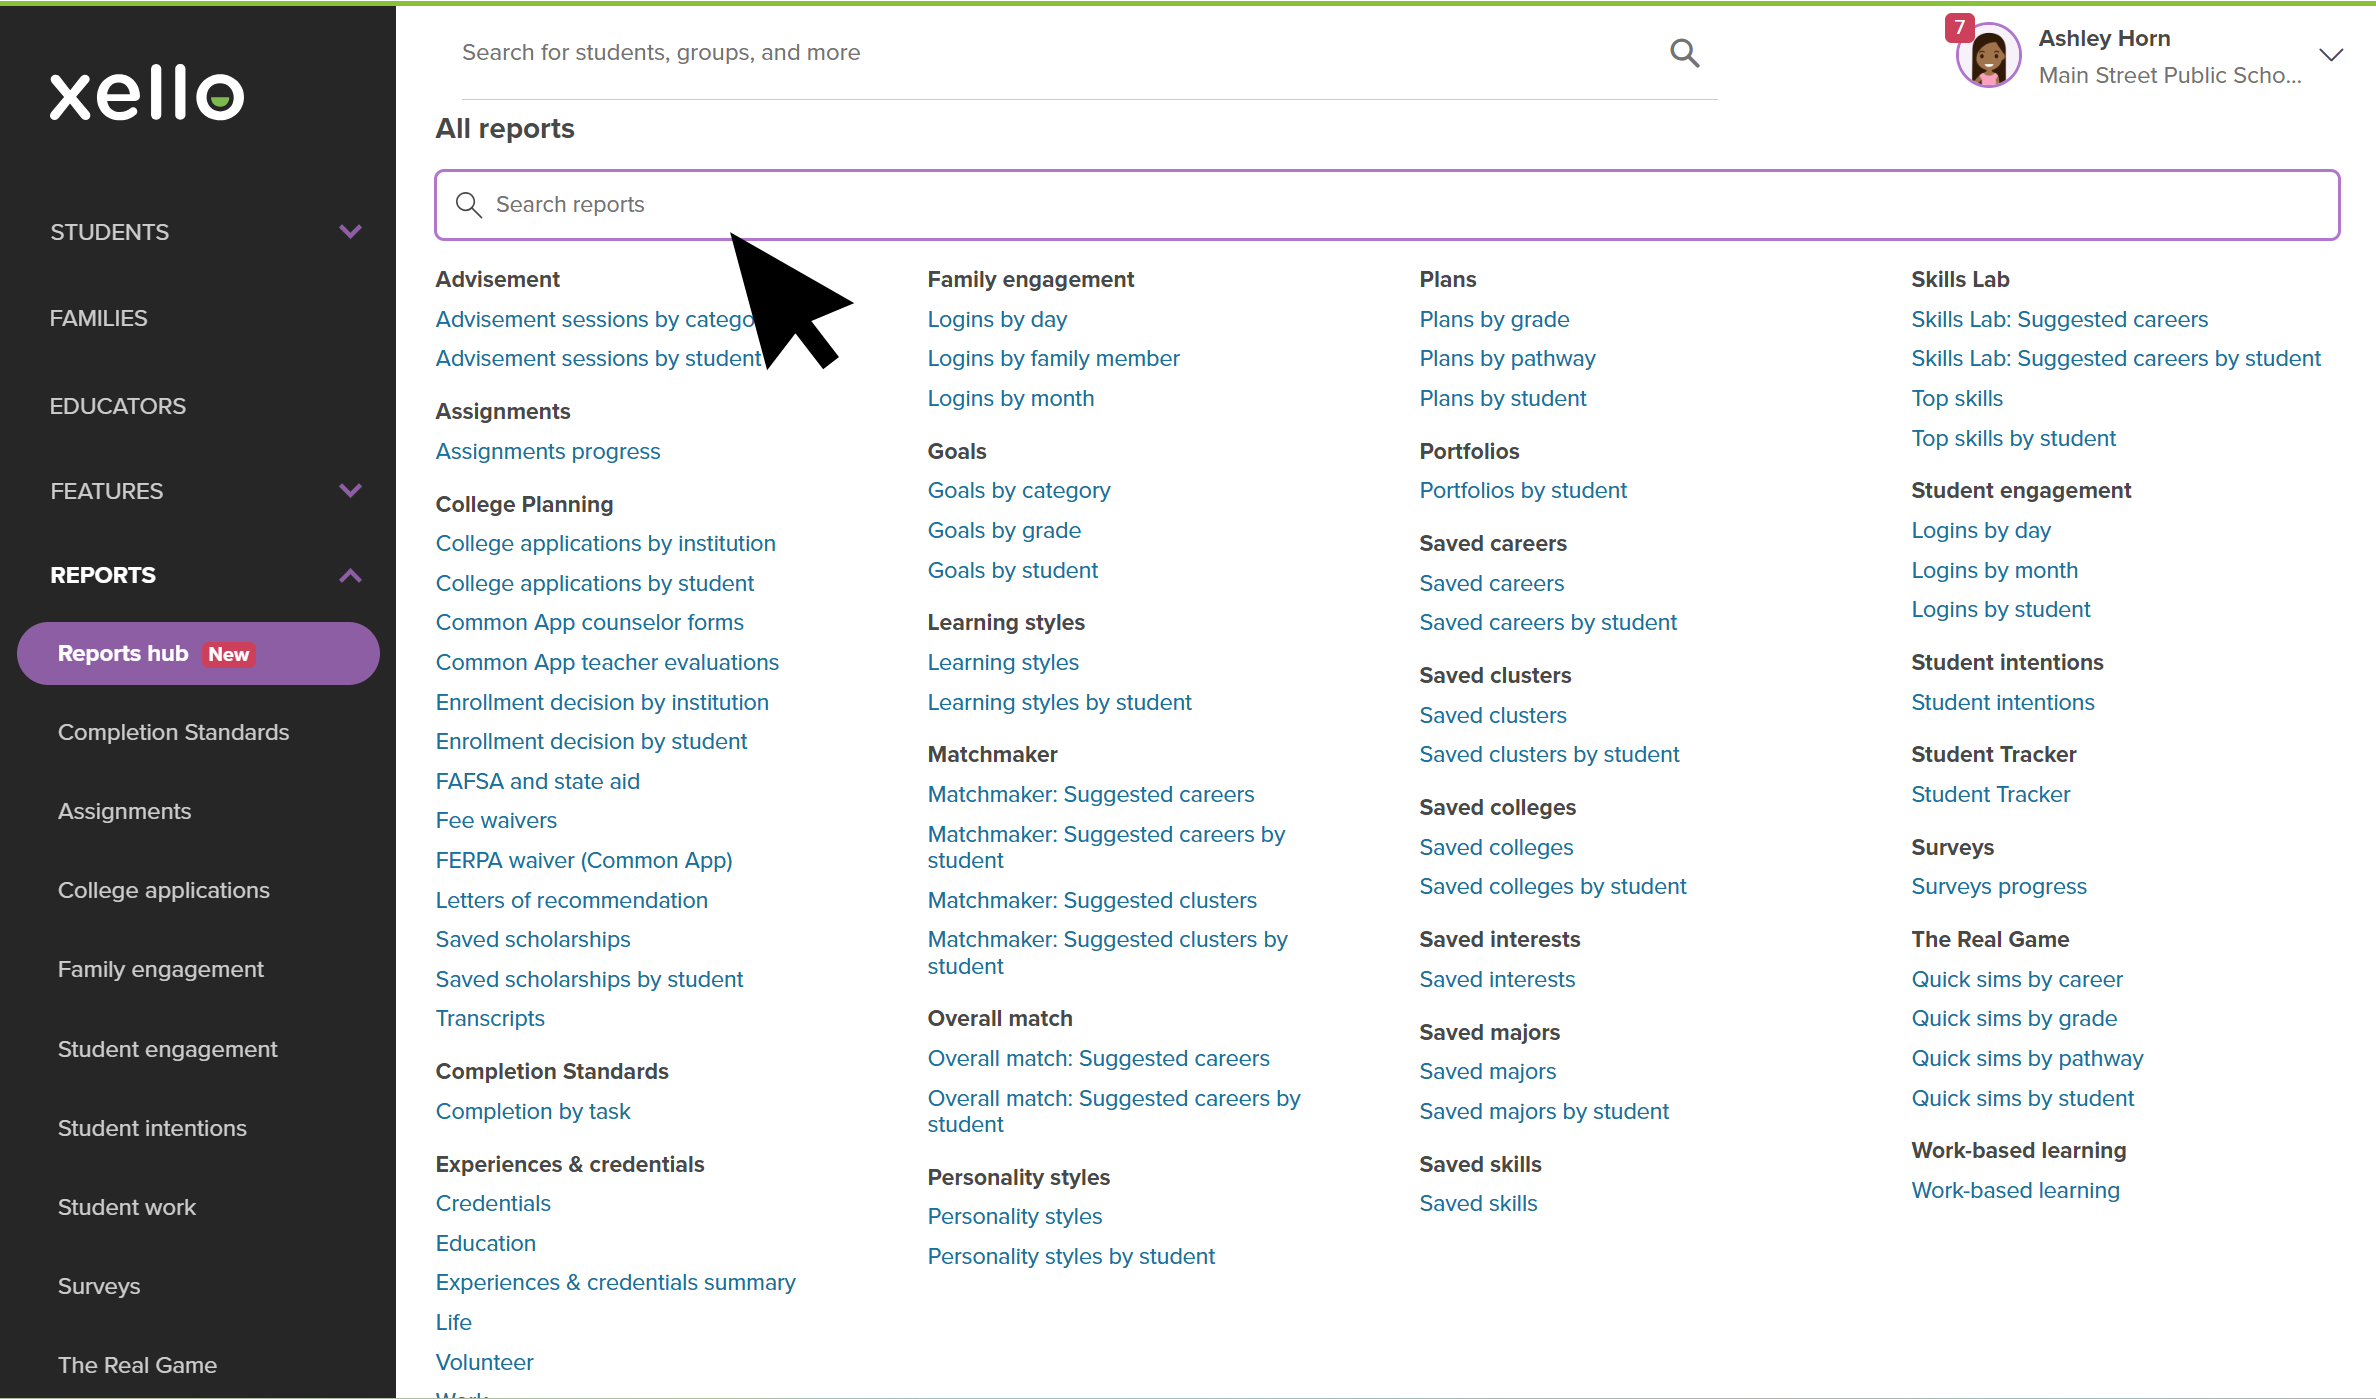Open Common App teacher evaluations report
The height and width of the screenshot is (1399, 2376).
click(x=608, y=662)
